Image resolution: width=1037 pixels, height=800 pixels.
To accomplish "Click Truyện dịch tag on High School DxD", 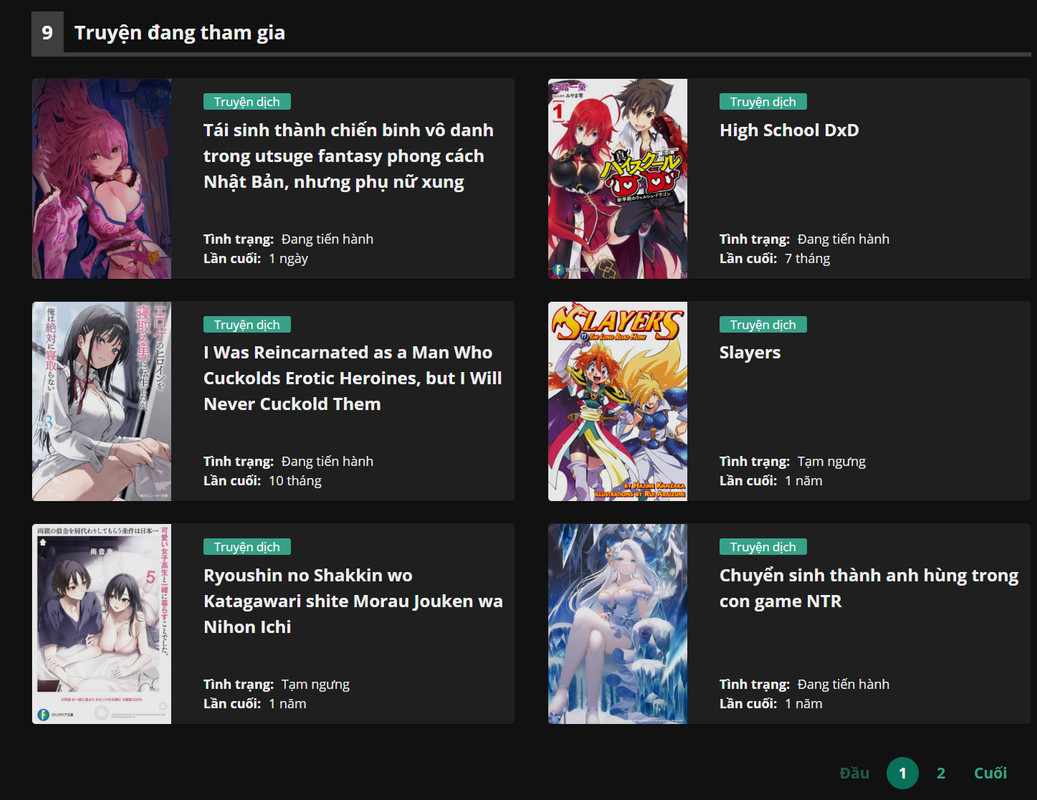I will (x=763, y=102).
